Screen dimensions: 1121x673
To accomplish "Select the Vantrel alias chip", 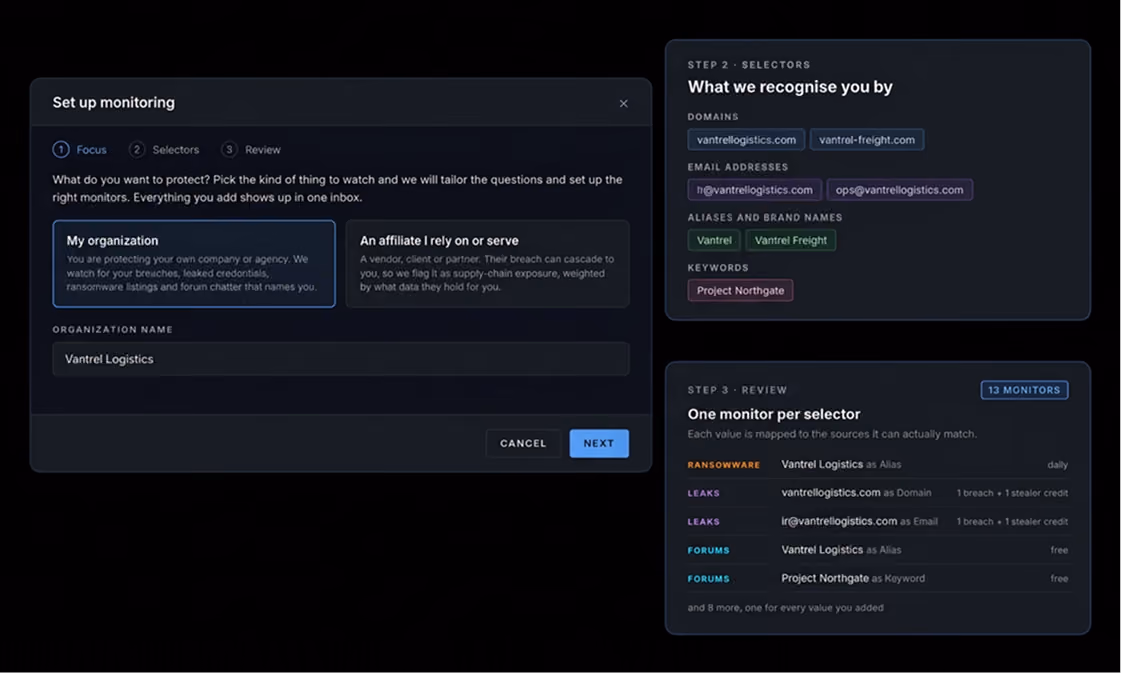I will 714,240.
